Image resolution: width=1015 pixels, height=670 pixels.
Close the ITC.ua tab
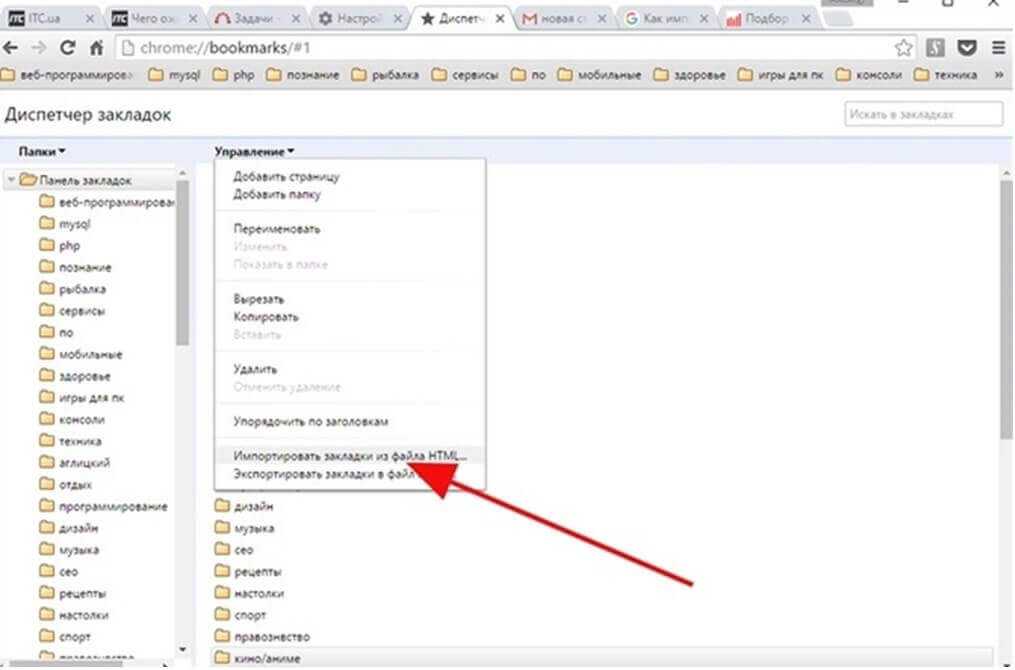[90, 19]
